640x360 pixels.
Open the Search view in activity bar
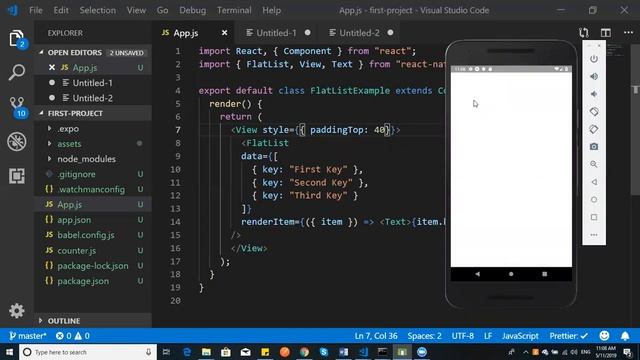[16, 72]
